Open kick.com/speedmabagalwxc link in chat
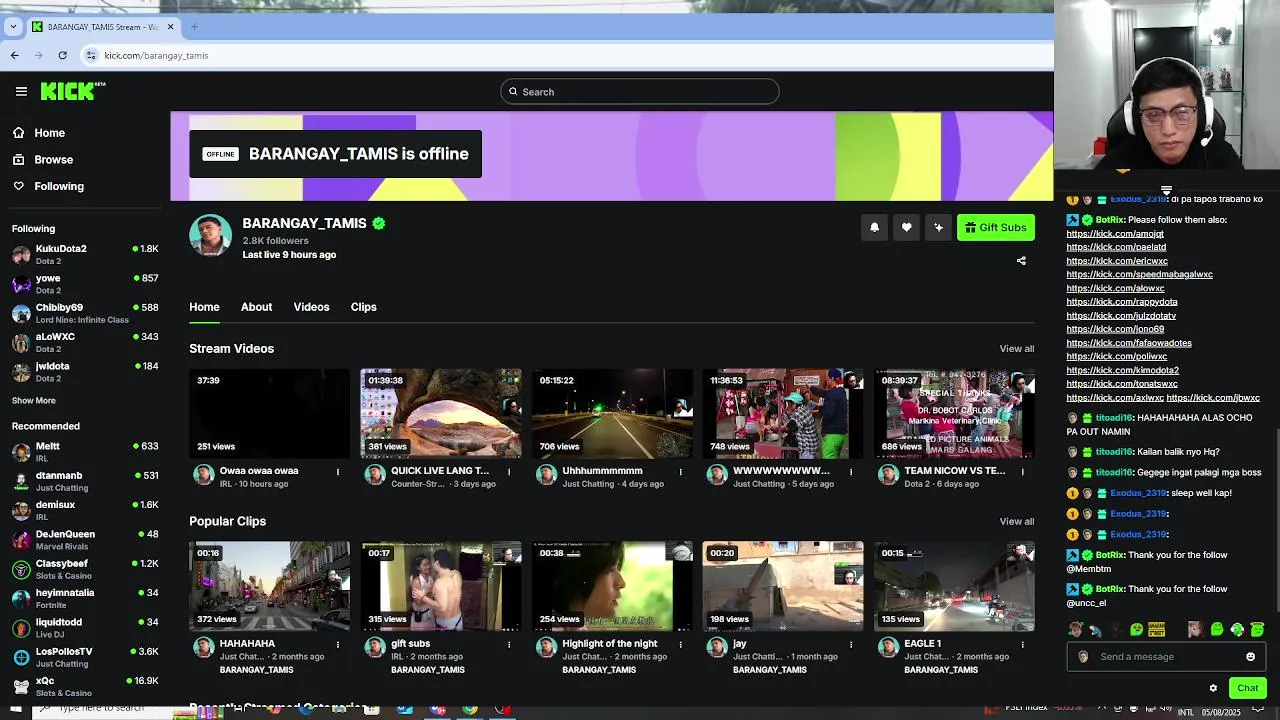 [x=1139, y=275]
